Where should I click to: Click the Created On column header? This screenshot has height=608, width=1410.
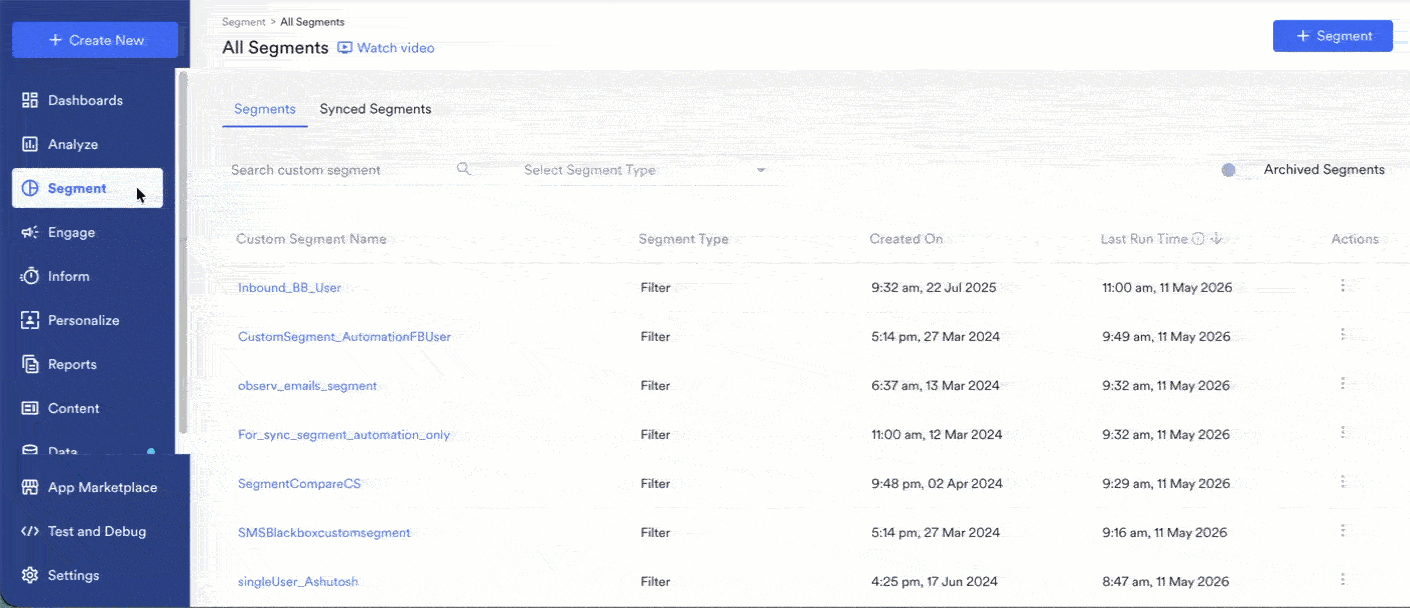[906, 239]
